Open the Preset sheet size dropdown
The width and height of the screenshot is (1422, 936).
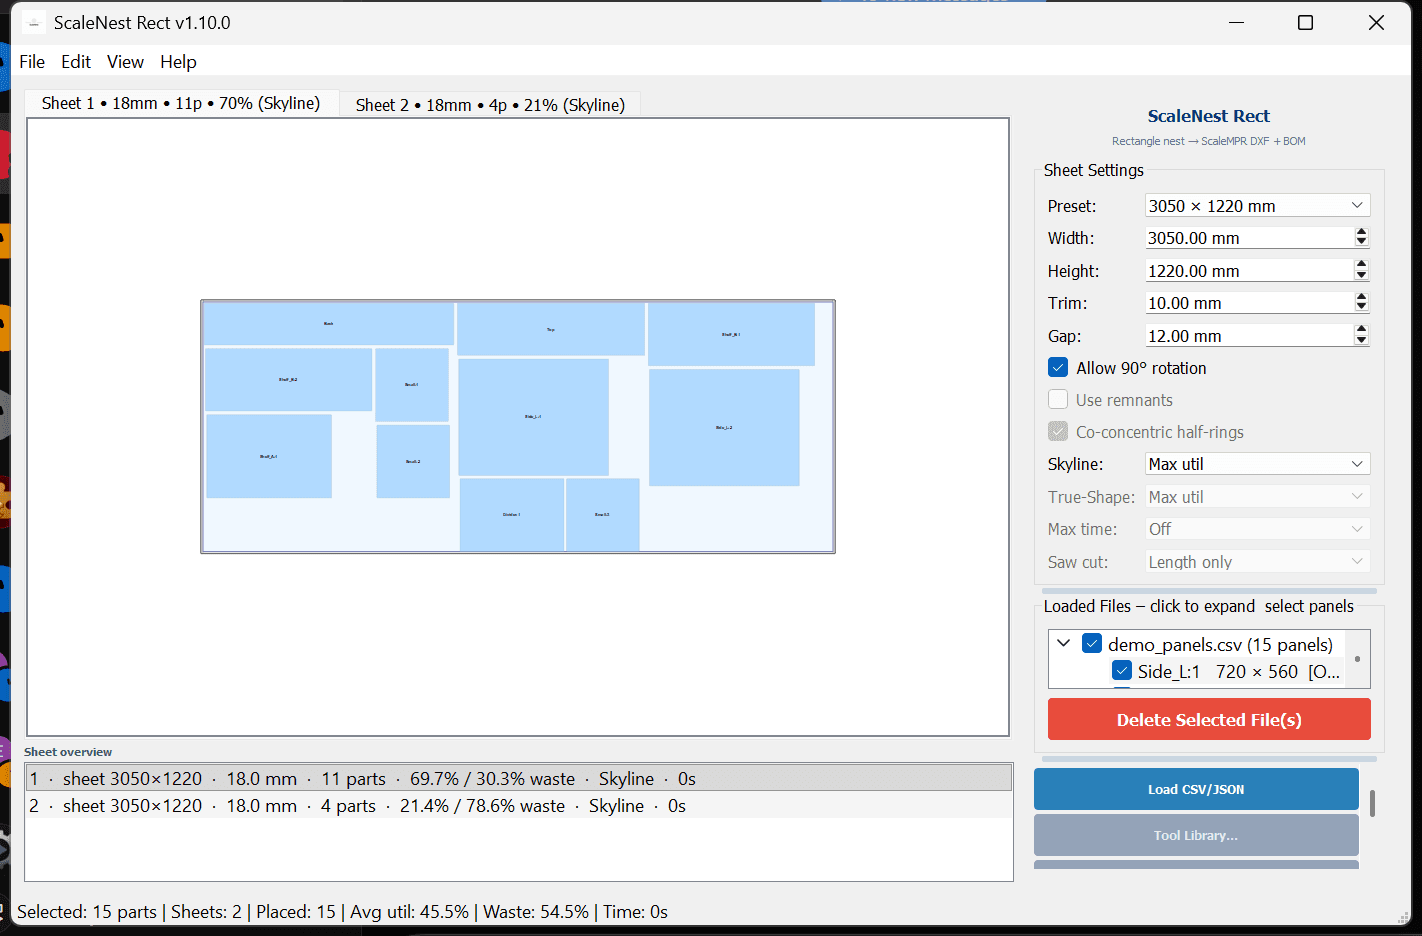tap(1257, 206)
